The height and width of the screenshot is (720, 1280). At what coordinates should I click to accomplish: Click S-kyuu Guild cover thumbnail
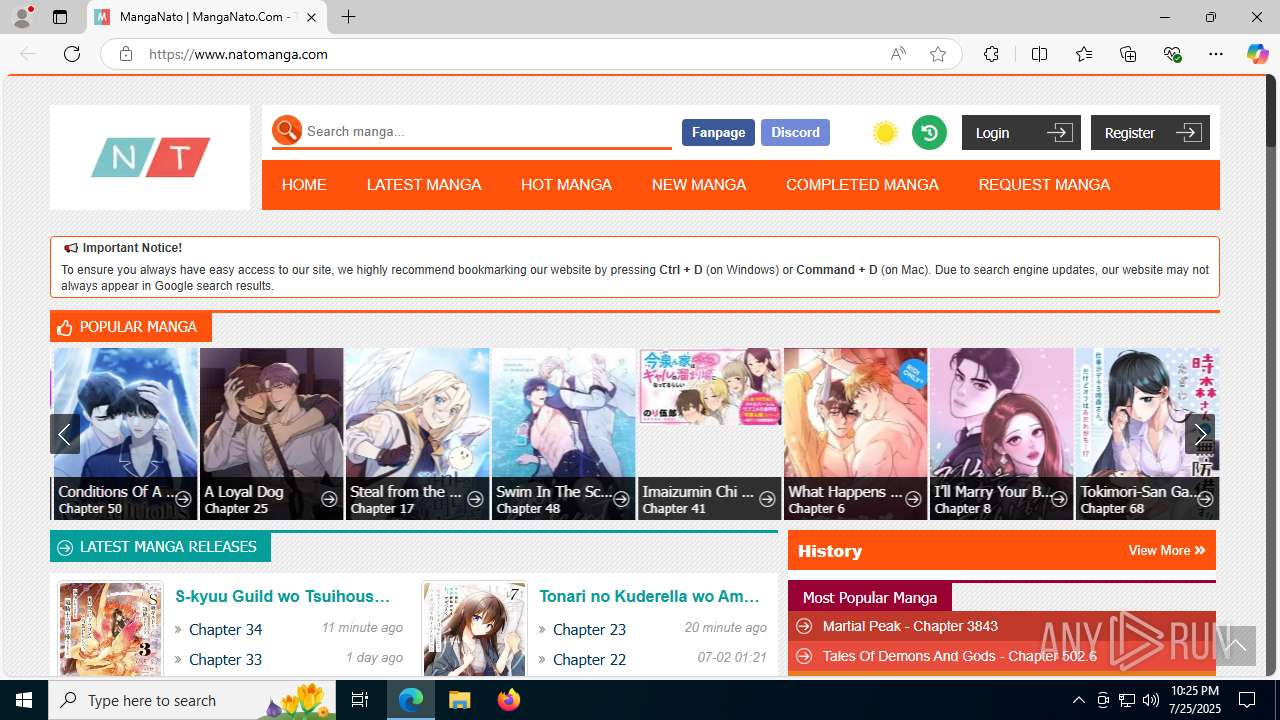[111, 629]
